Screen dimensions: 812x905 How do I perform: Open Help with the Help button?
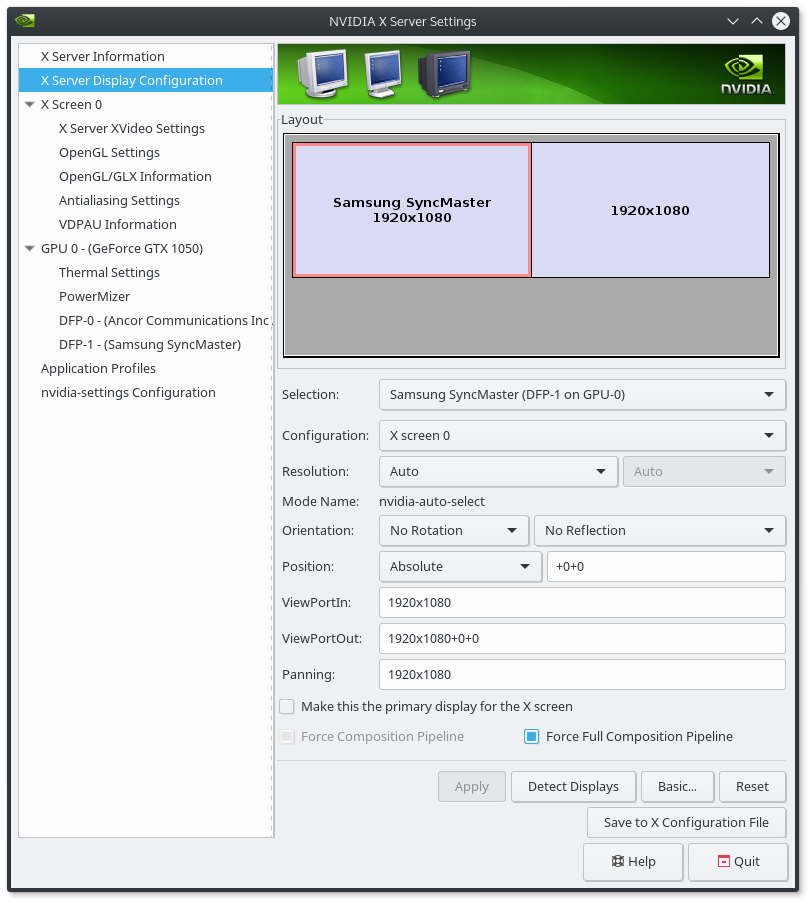point(633,862)
